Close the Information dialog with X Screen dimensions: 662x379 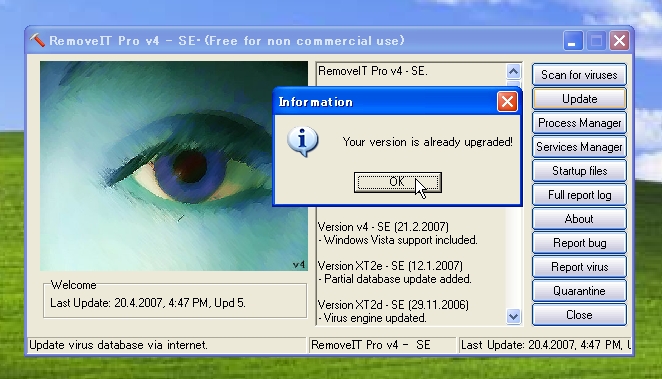coord(507,102)
